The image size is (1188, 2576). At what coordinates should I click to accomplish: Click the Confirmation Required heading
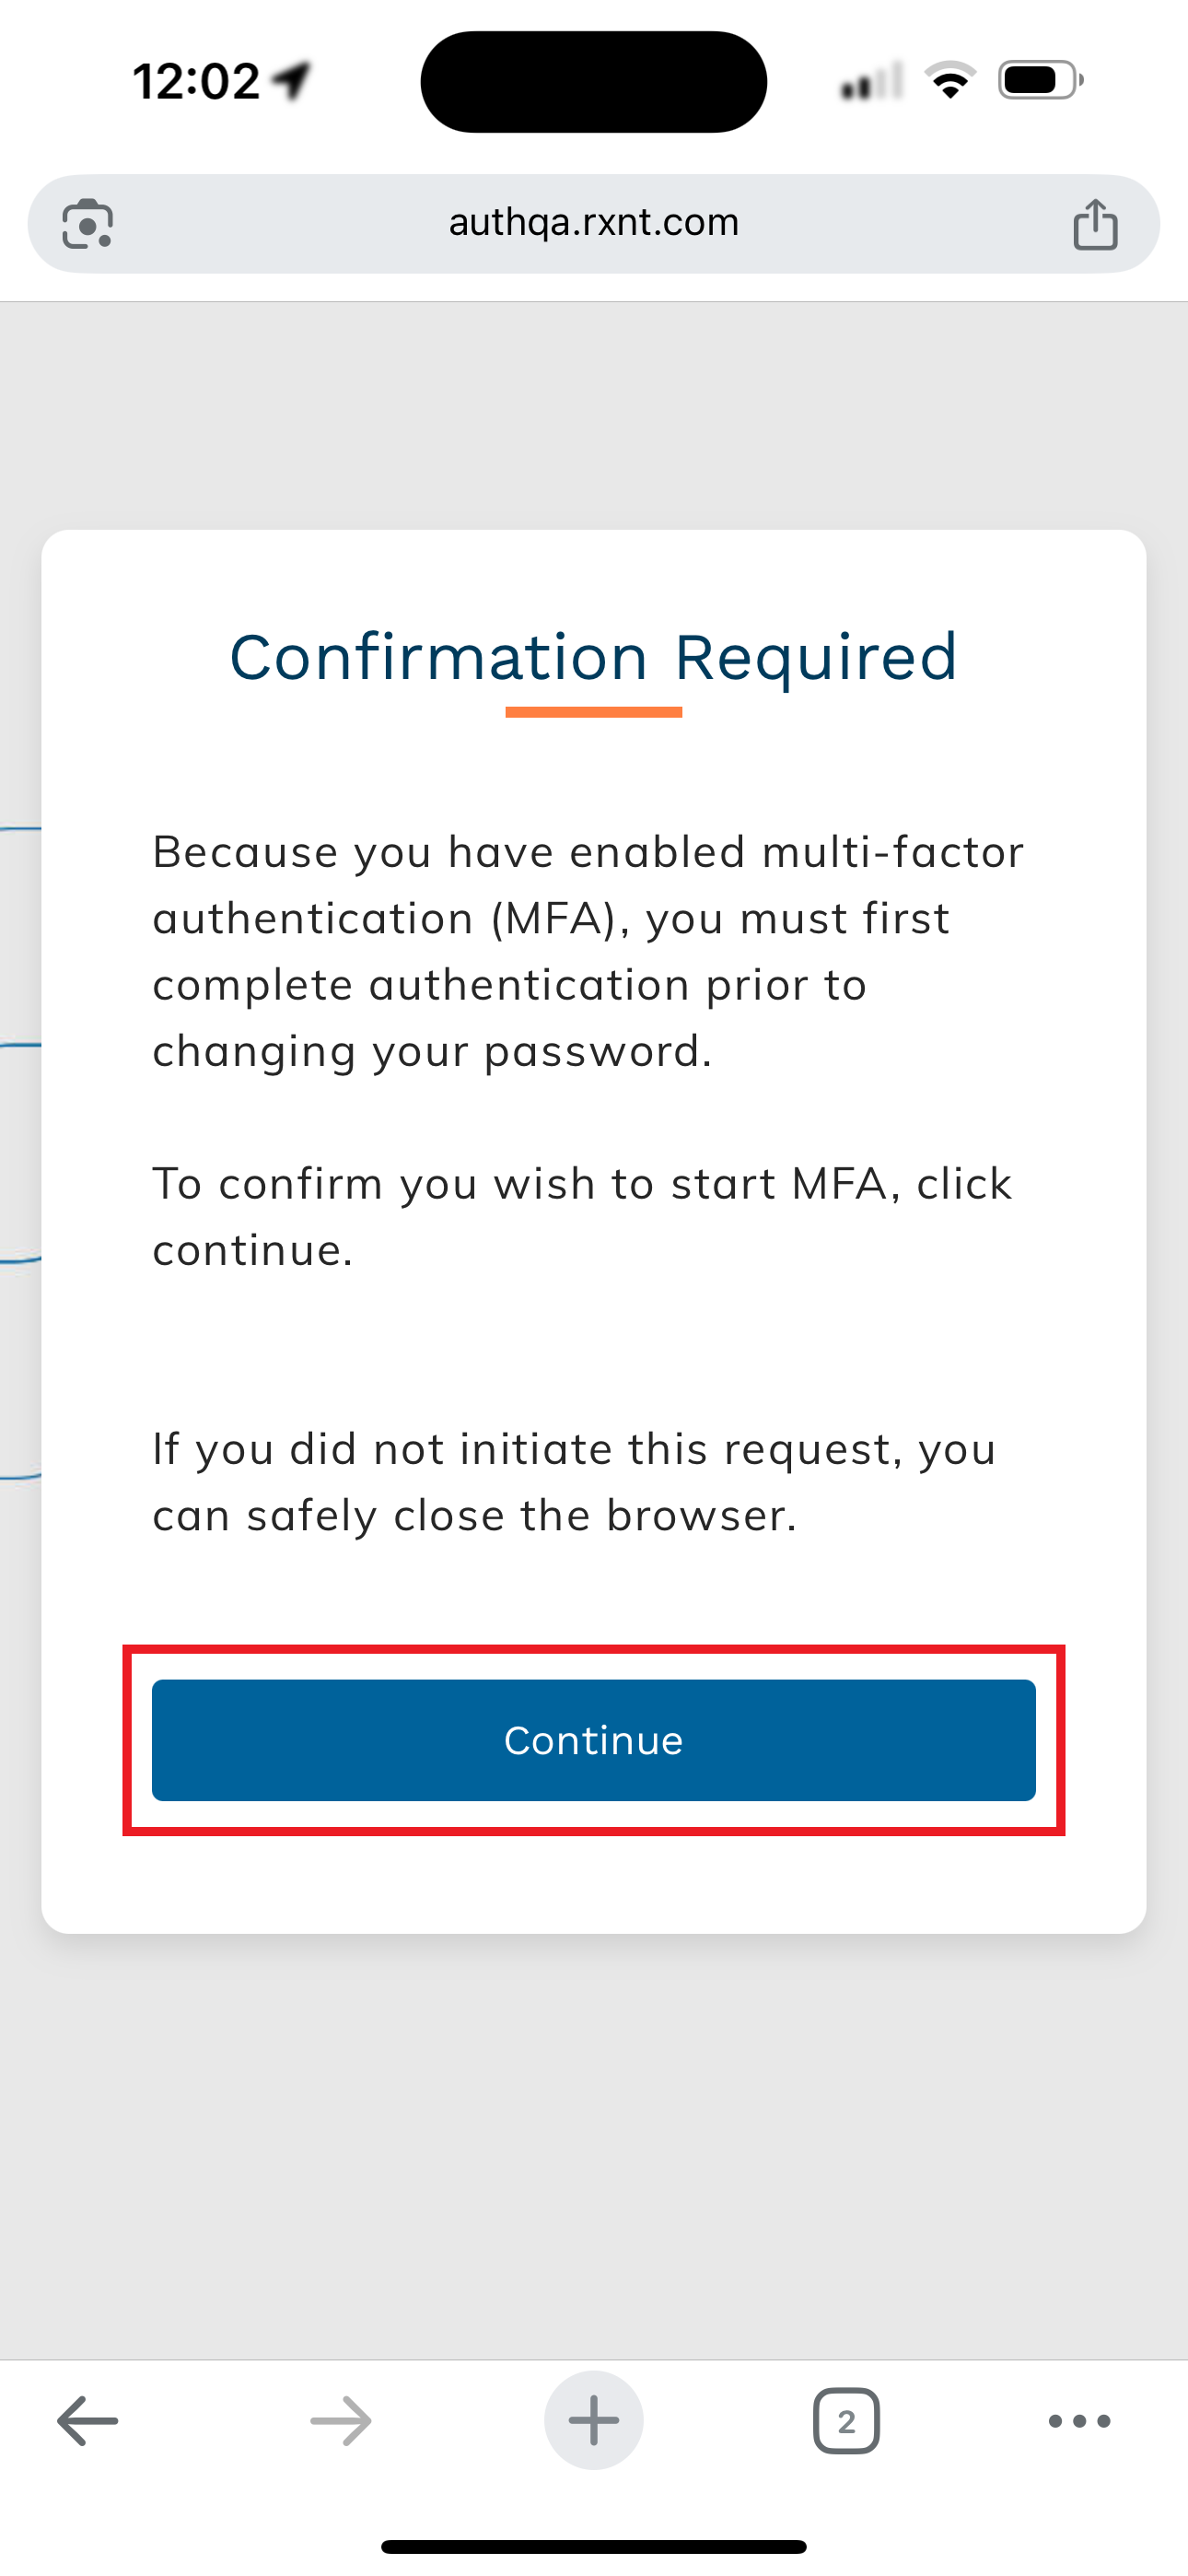pos(593,657)
